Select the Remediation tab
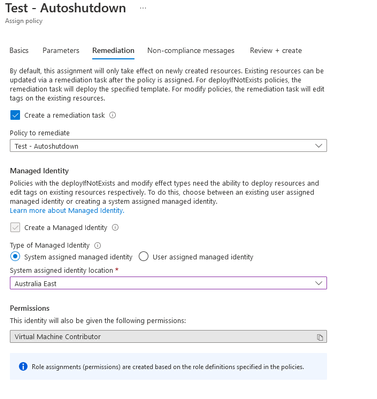 coord(113,51)
